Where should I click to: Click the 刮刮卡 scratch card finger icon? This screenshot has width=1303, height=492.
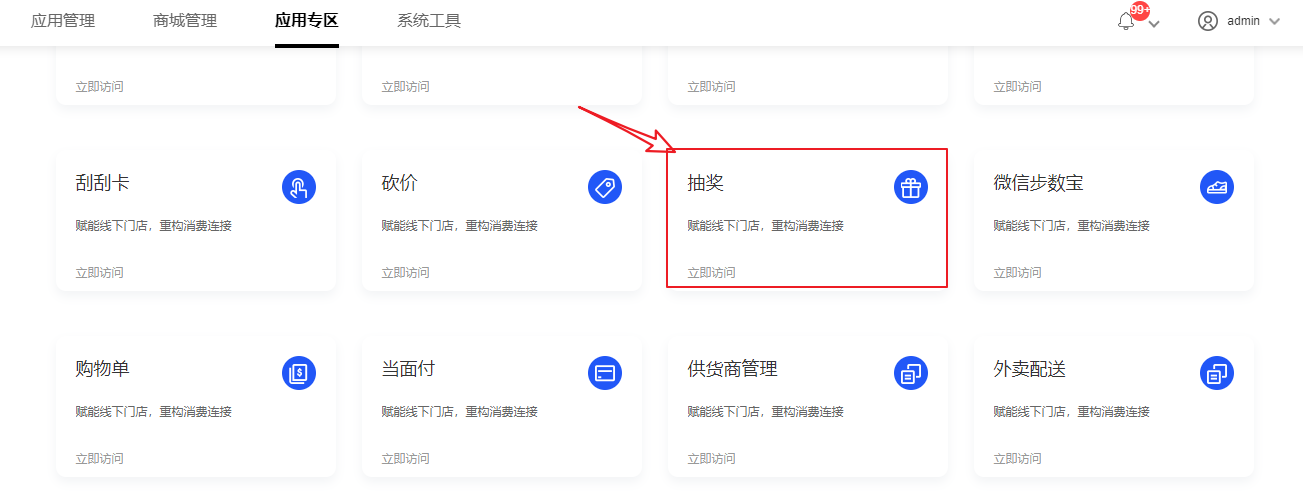point(299,187)
